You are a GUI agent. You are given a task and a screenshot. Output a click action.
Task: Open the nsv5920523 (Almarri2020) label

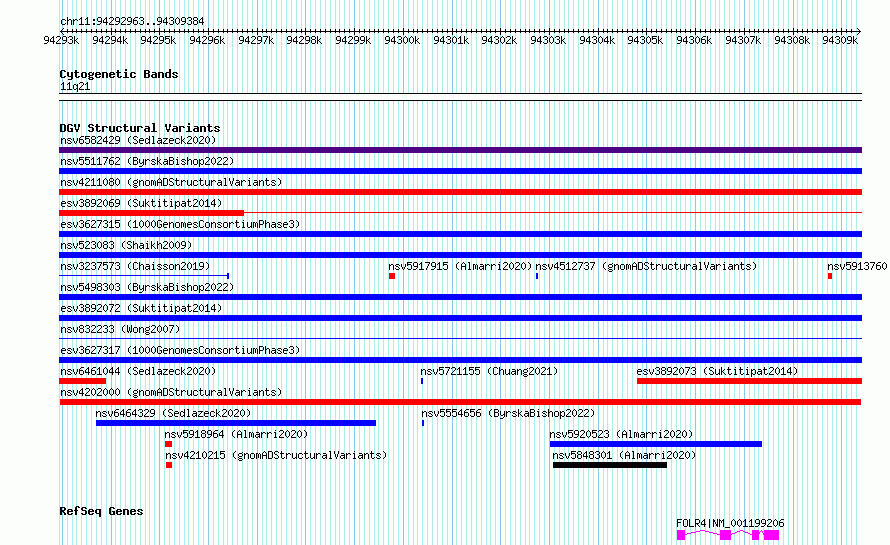click(621, 434)
